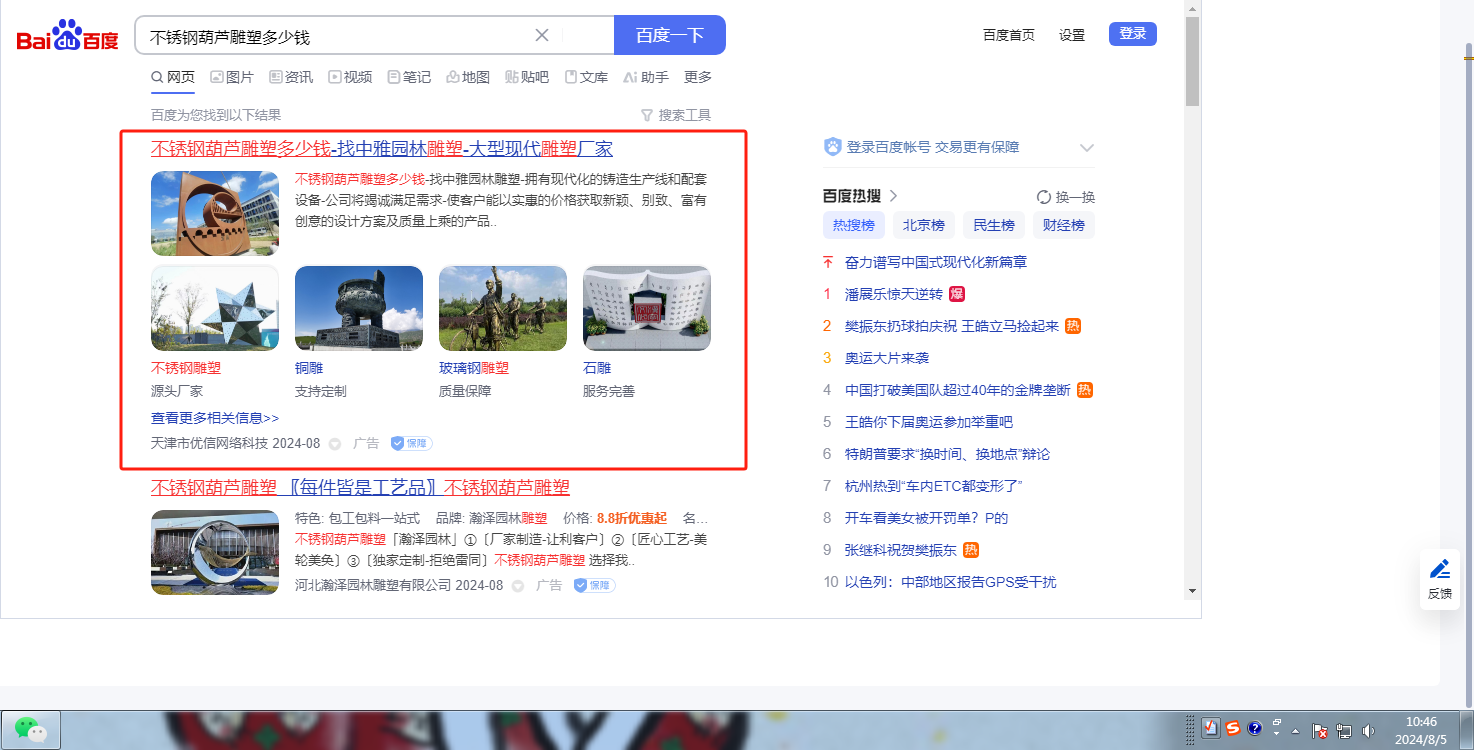
Task: Open hot topic 杭州热到车内ETC都变形了
Action: coord(934,486)
